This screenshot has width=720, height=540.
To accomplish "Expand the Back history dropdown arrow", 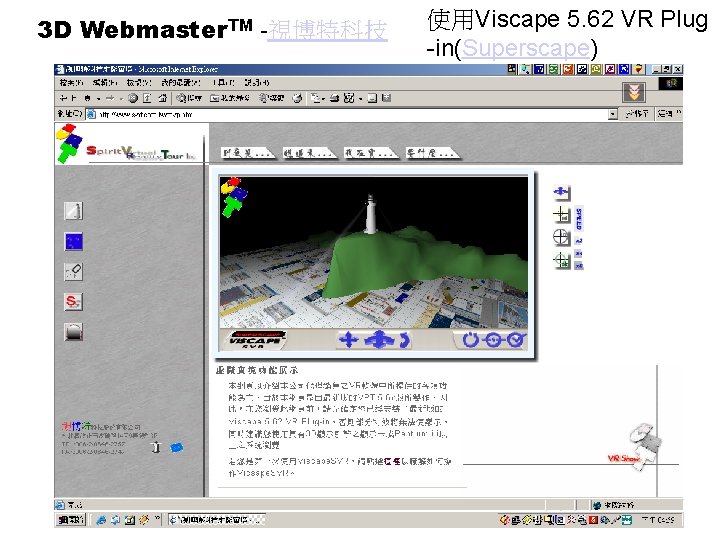I will pyautogui.click(x=98, y=98).
